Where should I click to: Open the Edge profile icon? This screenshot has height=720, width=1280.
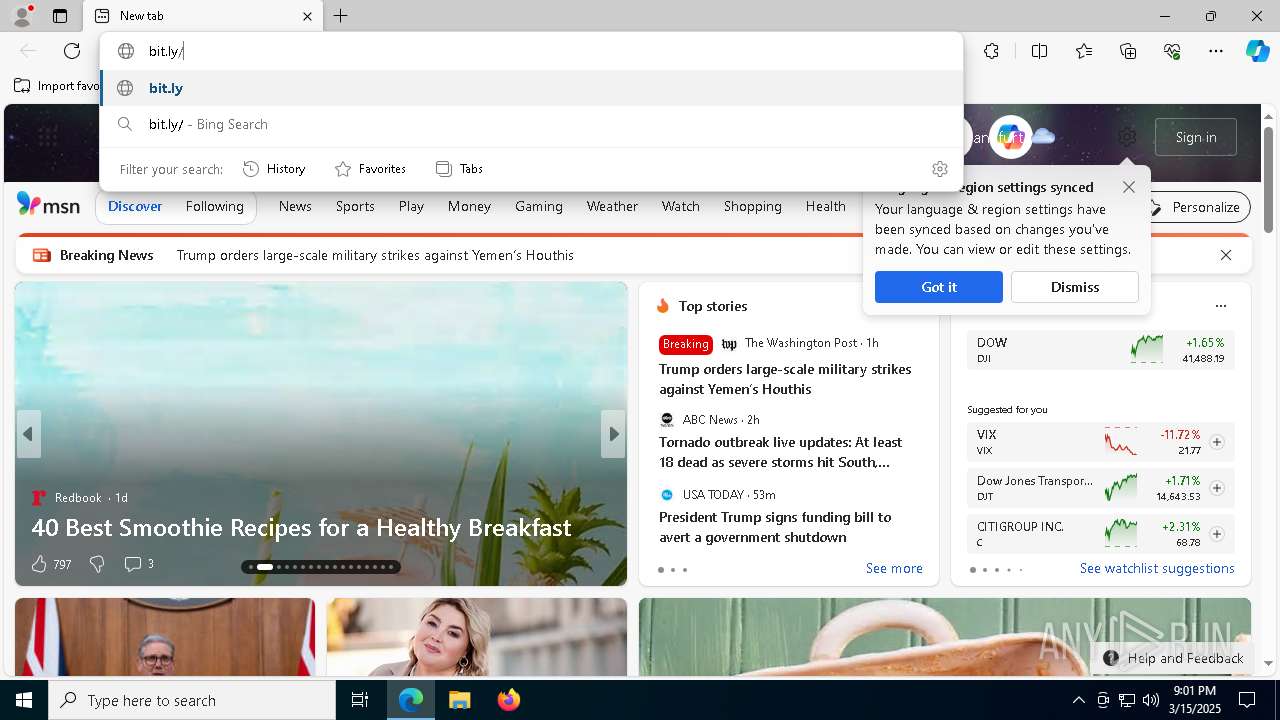pos(21,16)
